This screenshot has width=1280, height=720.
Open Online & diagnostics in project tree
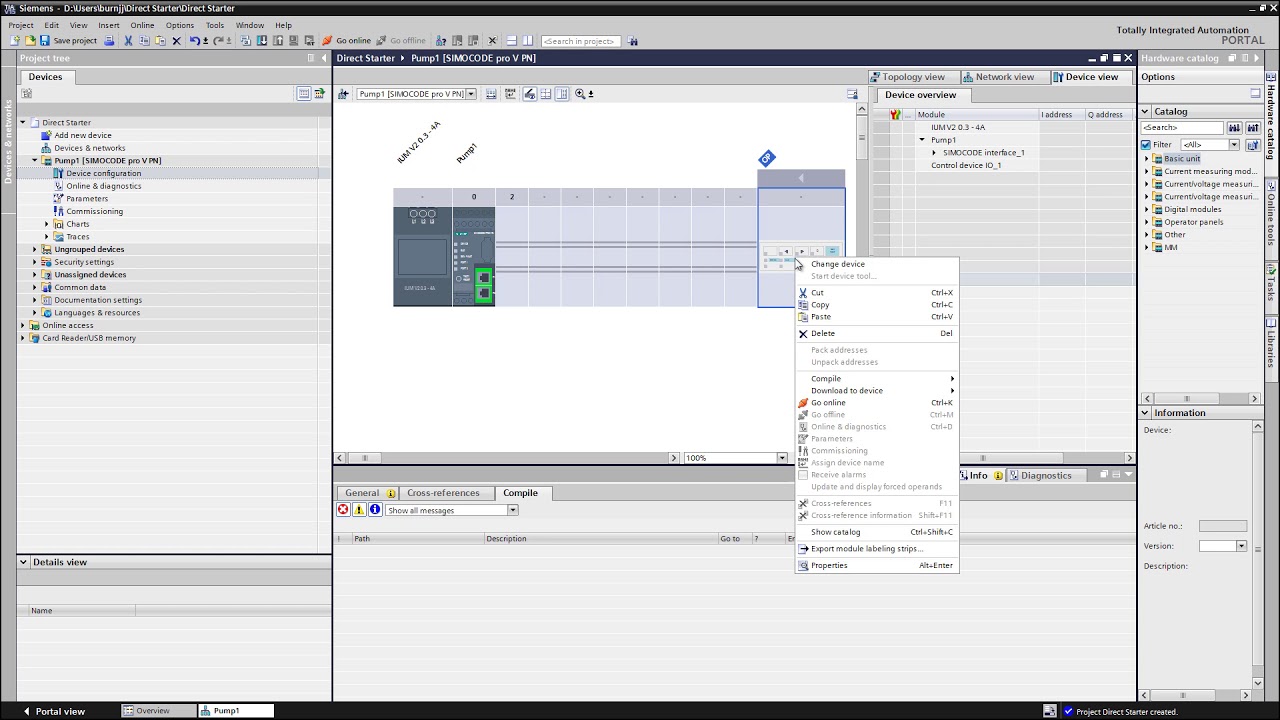coord(104,186)
